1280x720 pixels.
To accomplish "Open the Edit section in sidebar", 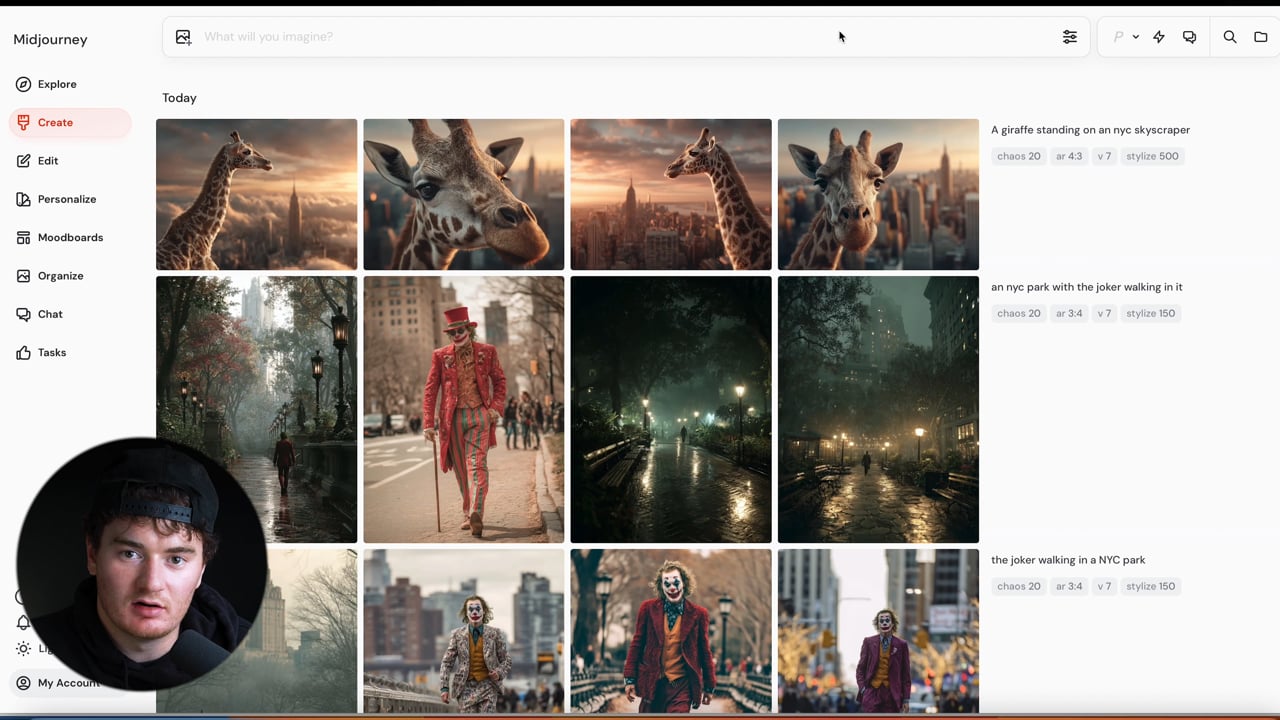I will (x=48, y=161).
